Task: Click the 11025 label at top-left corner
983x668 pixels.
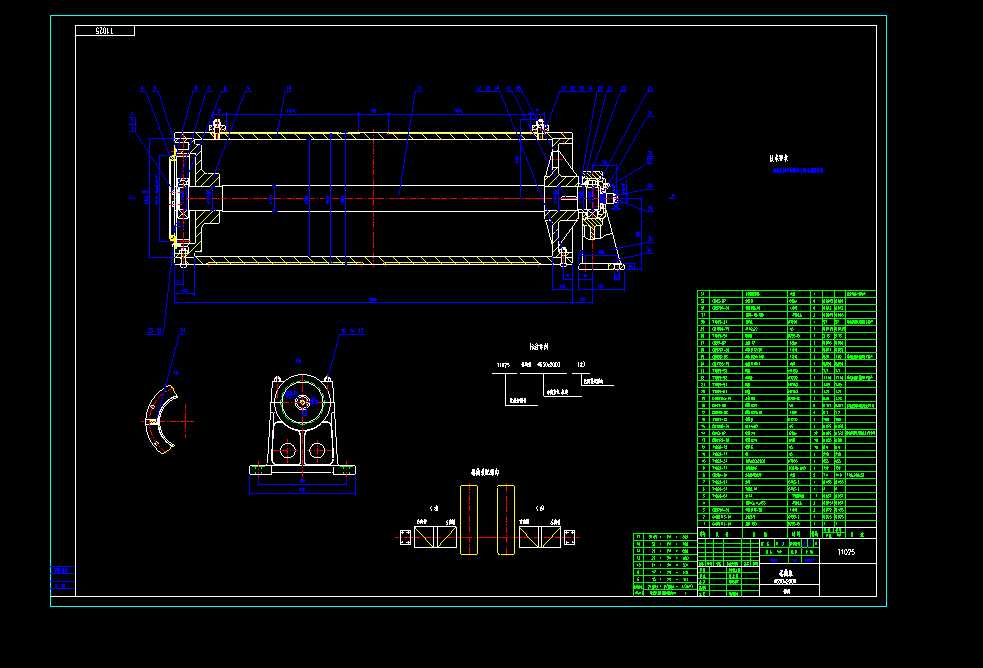Action: pyautogui.click(x=105, y=30)
